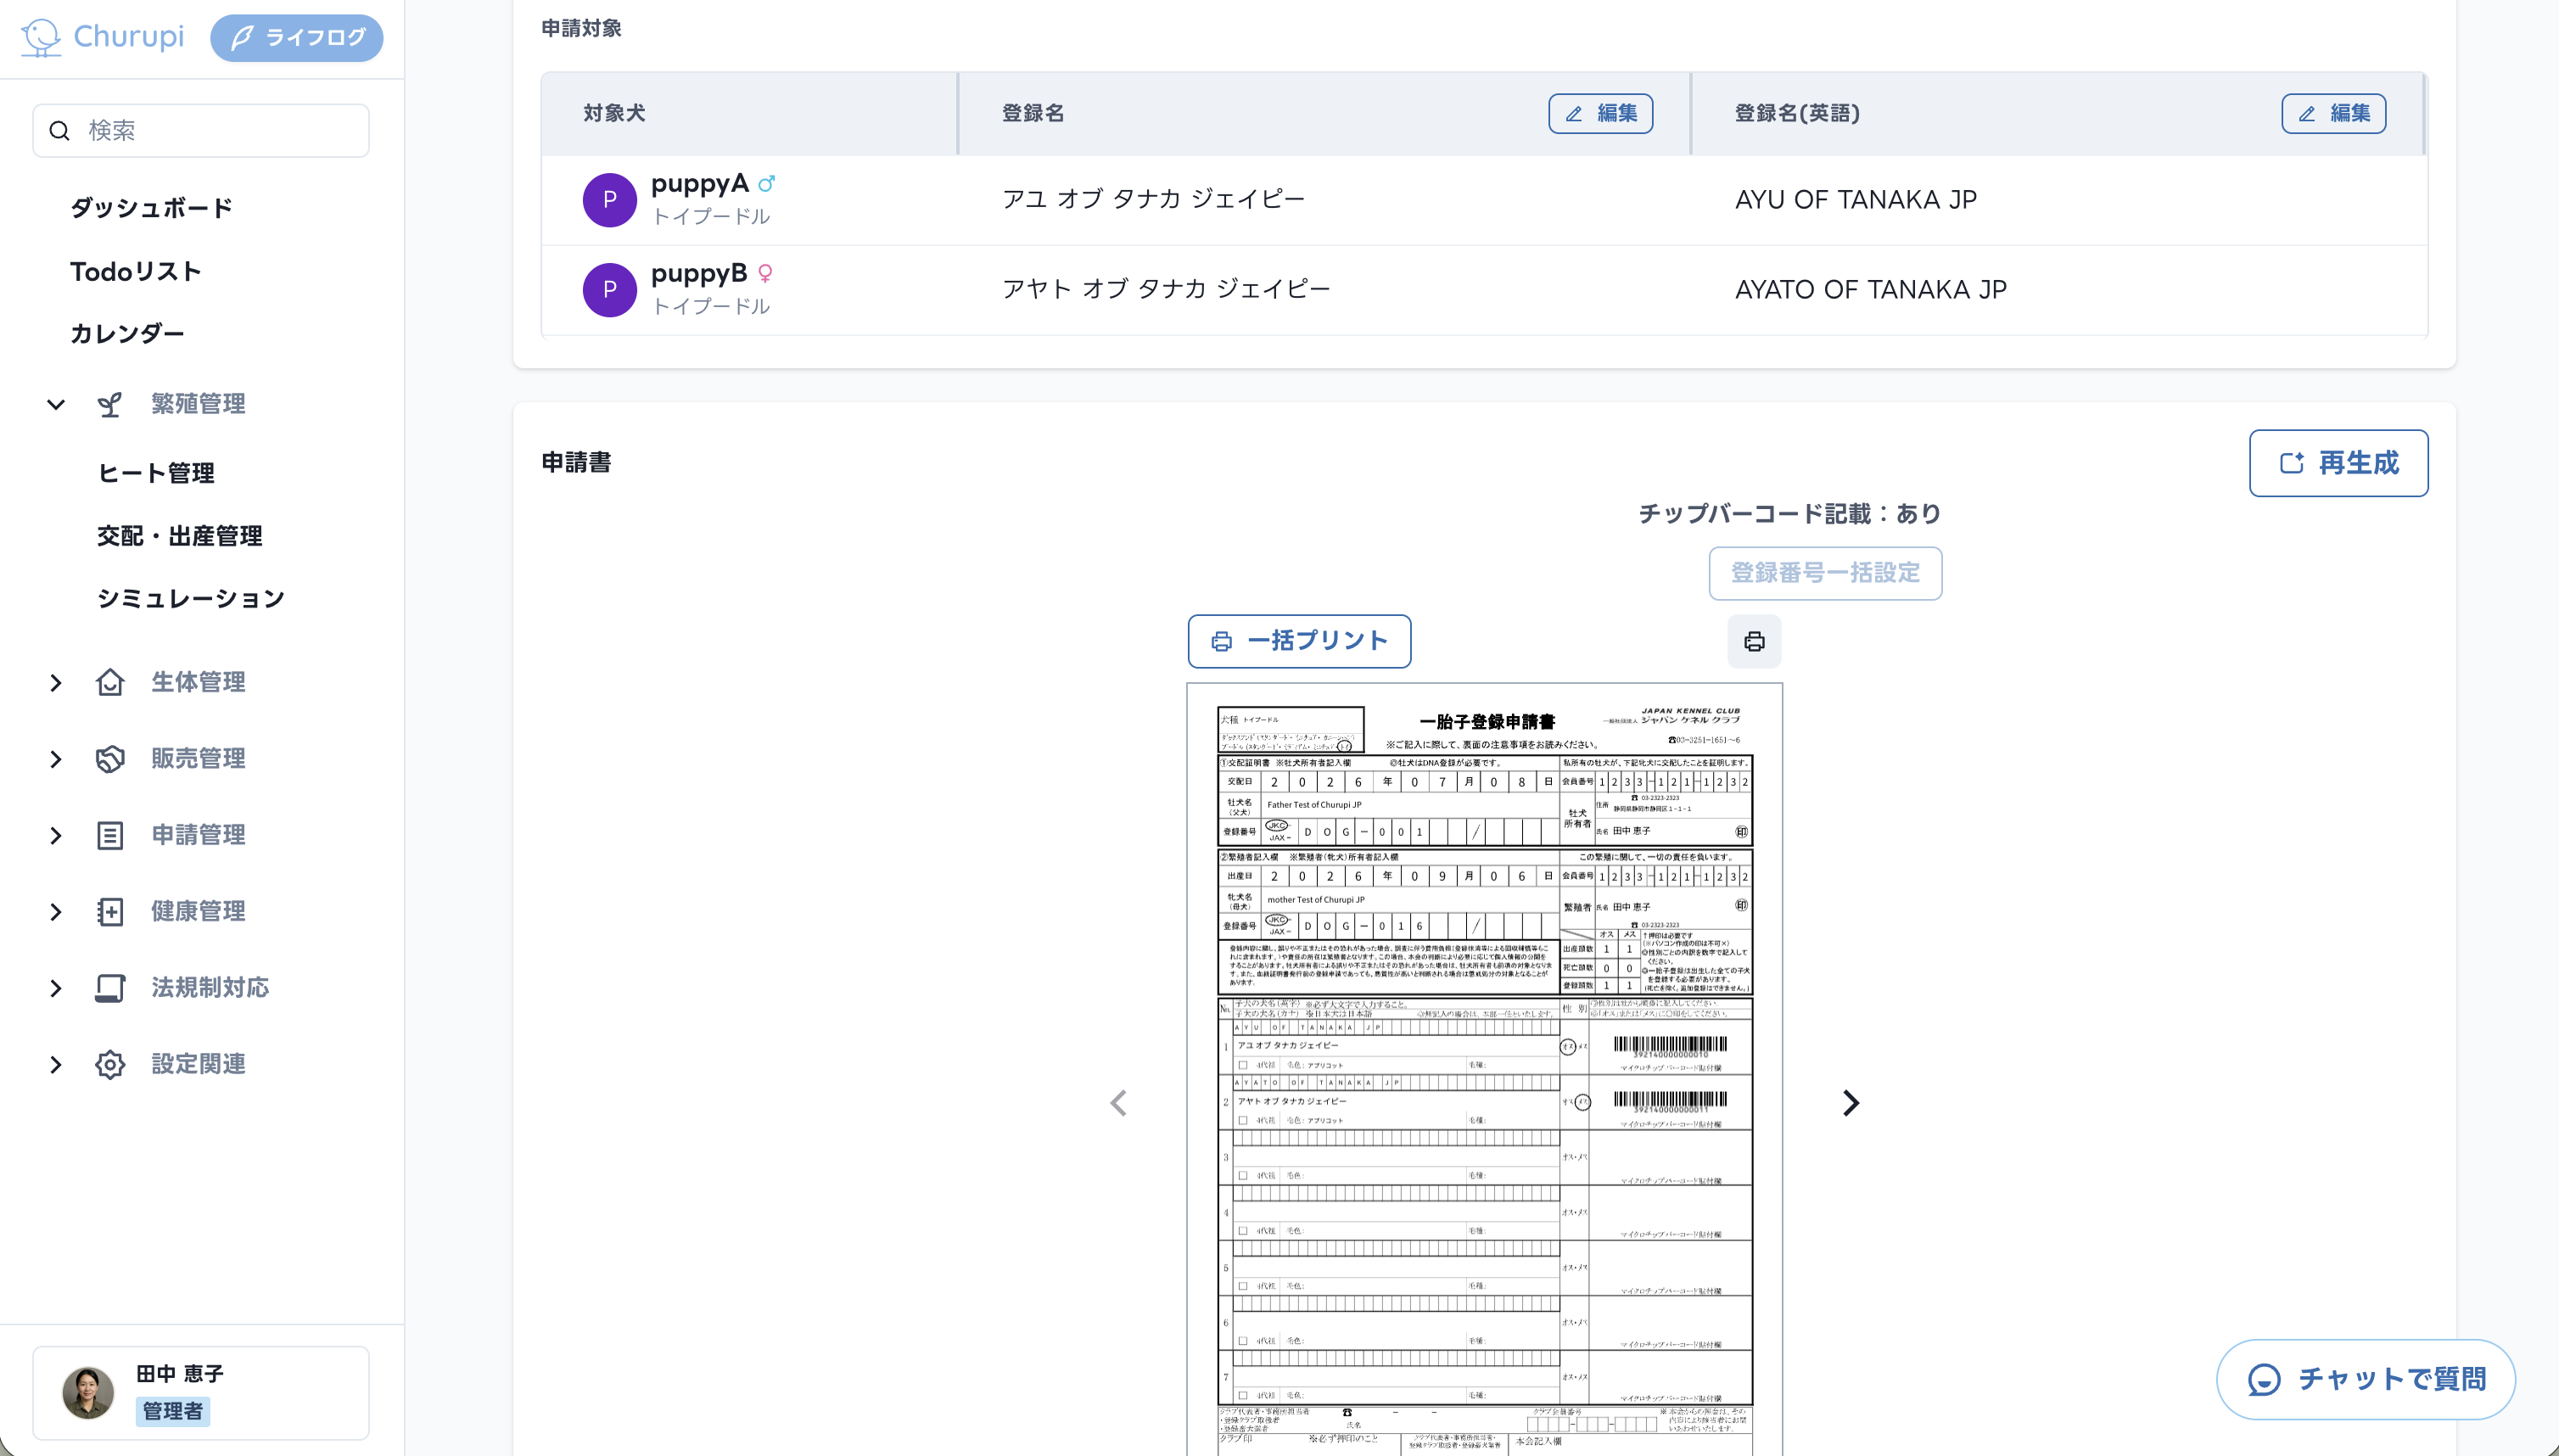The image size is (2559, 1456).
Task: Open シミュレーション submenu item
Action: coord(191,598)
